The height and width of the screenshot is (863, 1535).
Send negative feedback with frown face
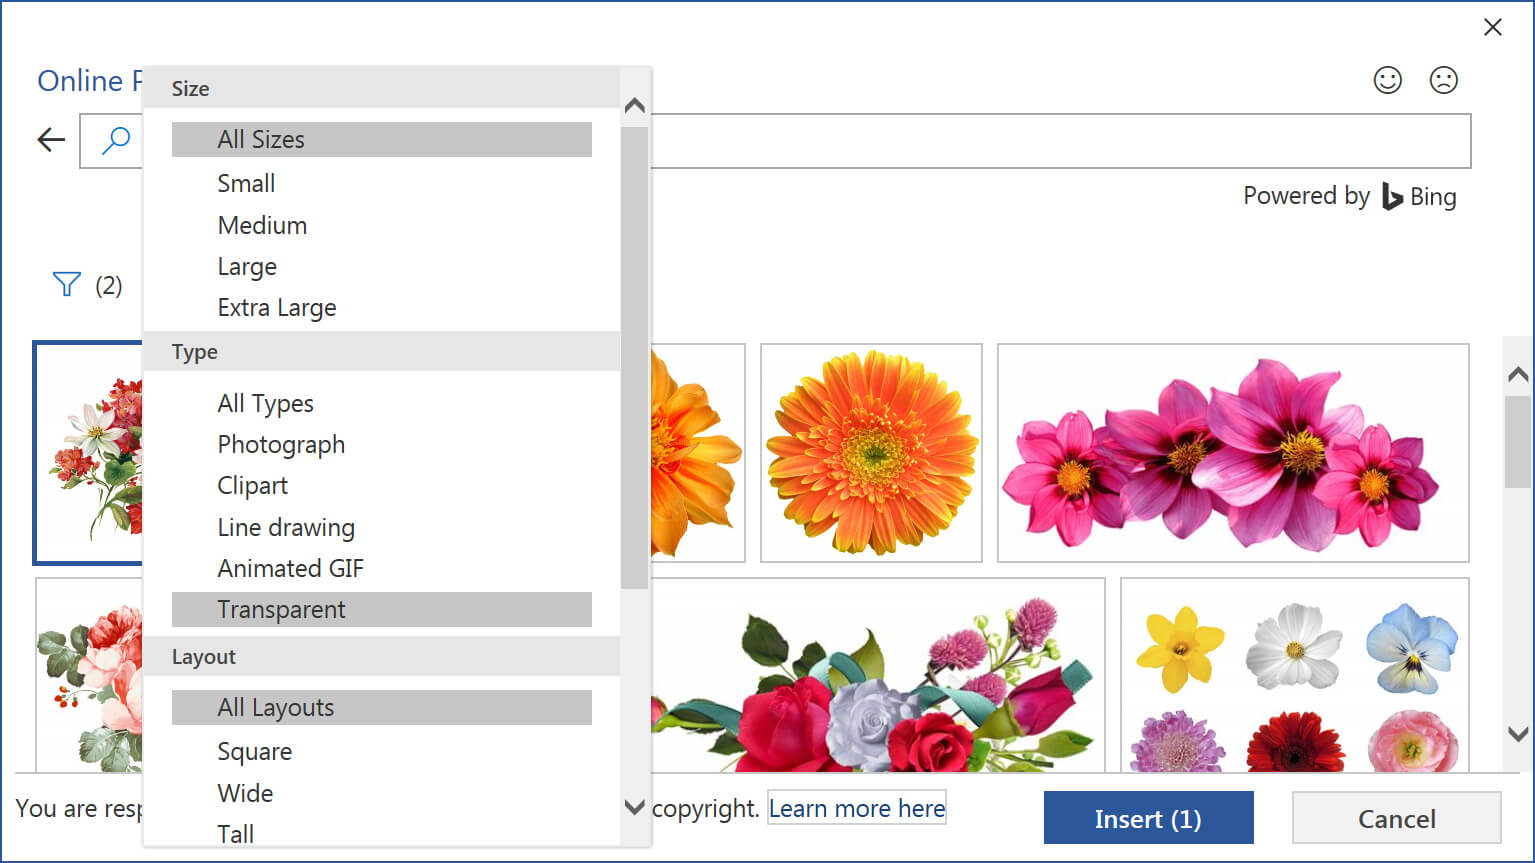coord(1443,80)
